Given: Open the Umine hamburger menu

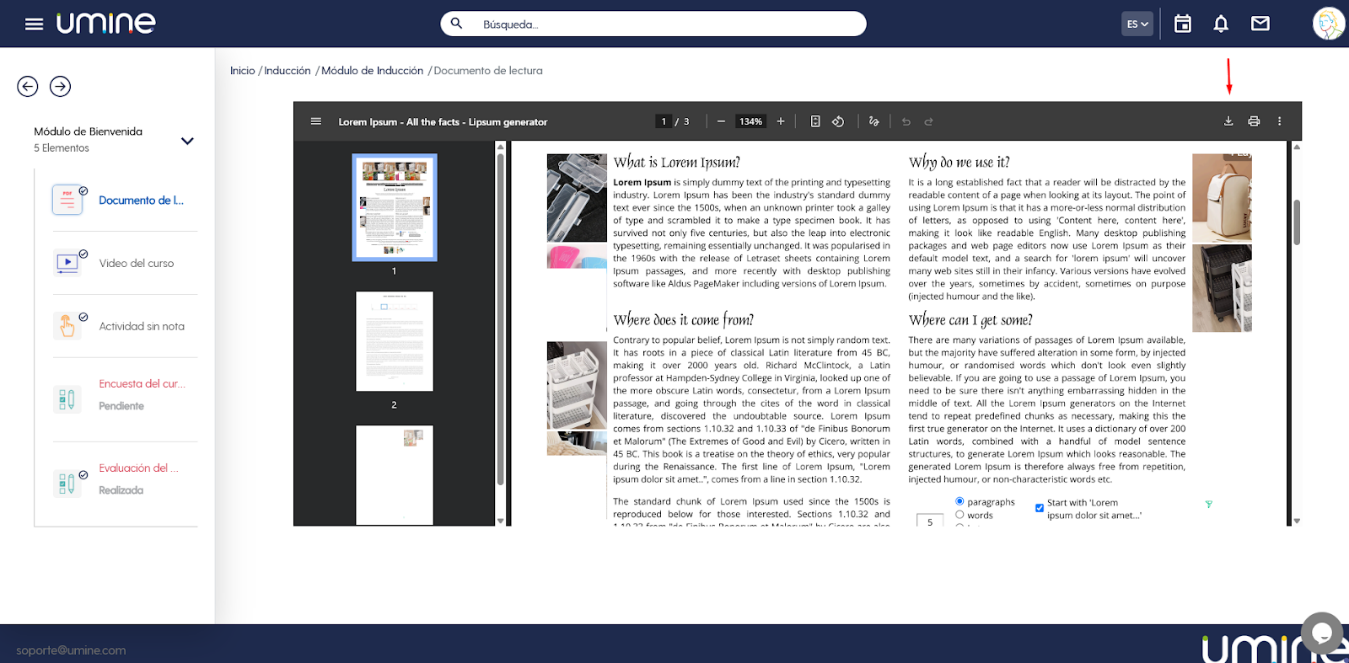Looking at the screenshot, I should (x=34, y=24).
